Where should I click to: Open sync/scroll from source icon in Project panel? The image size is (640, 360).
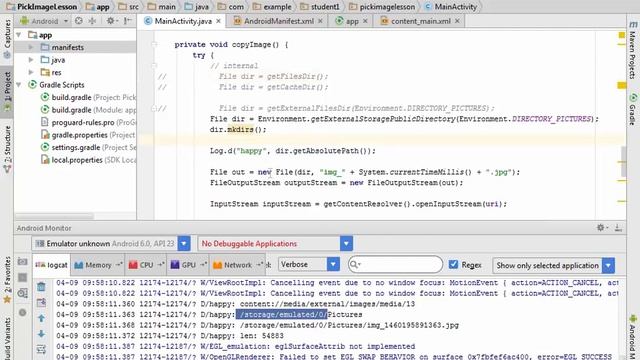click(x=79, y=21)
